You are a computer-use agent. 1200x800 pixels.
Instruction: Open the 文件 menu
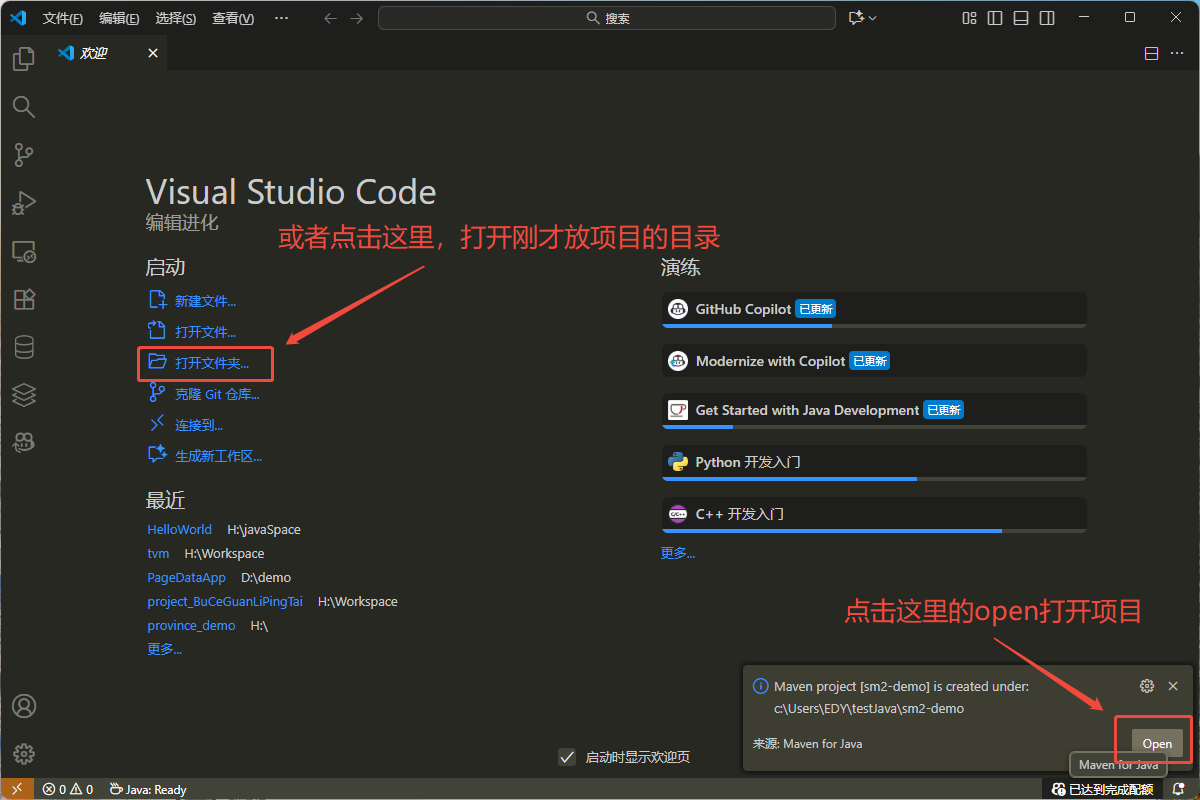tap(62, 18)
